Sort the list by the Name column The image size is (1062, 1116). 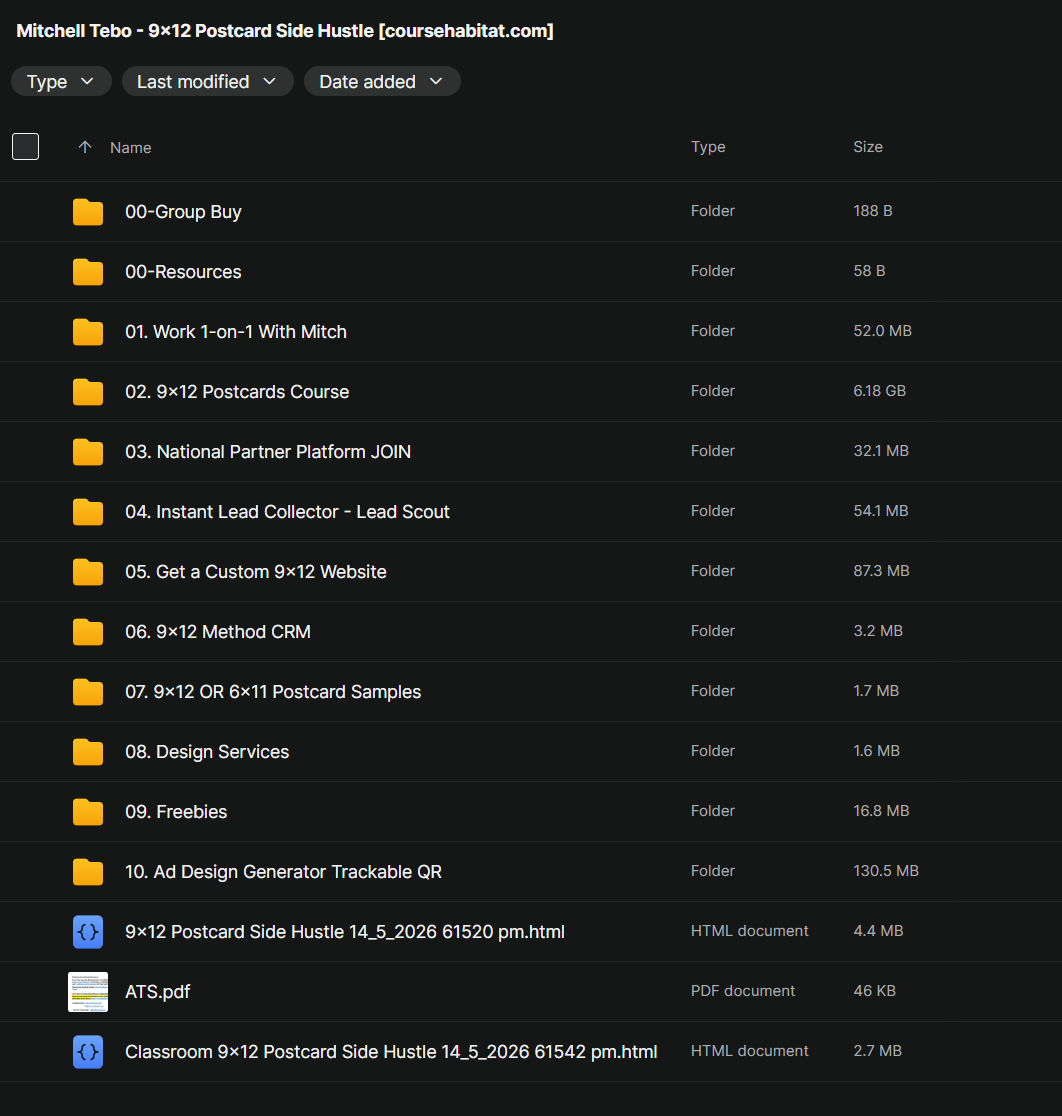tap(130, 147)
